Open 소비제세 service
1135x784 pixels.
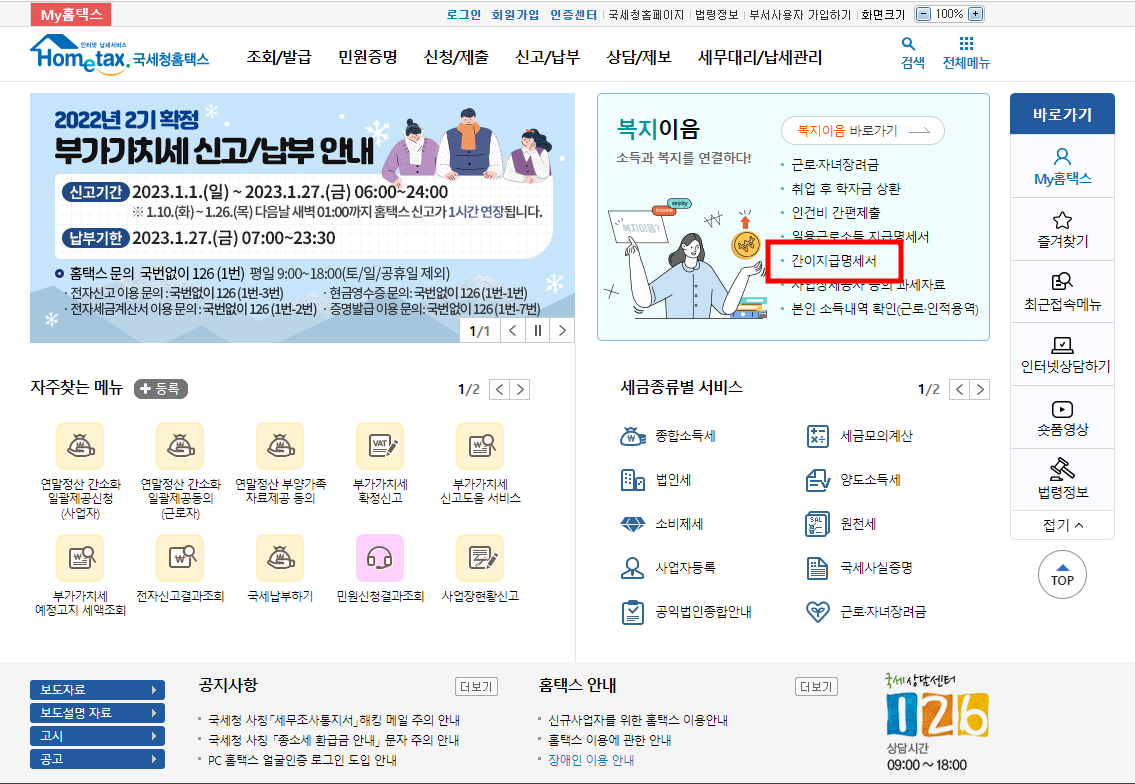pos(662,524)
